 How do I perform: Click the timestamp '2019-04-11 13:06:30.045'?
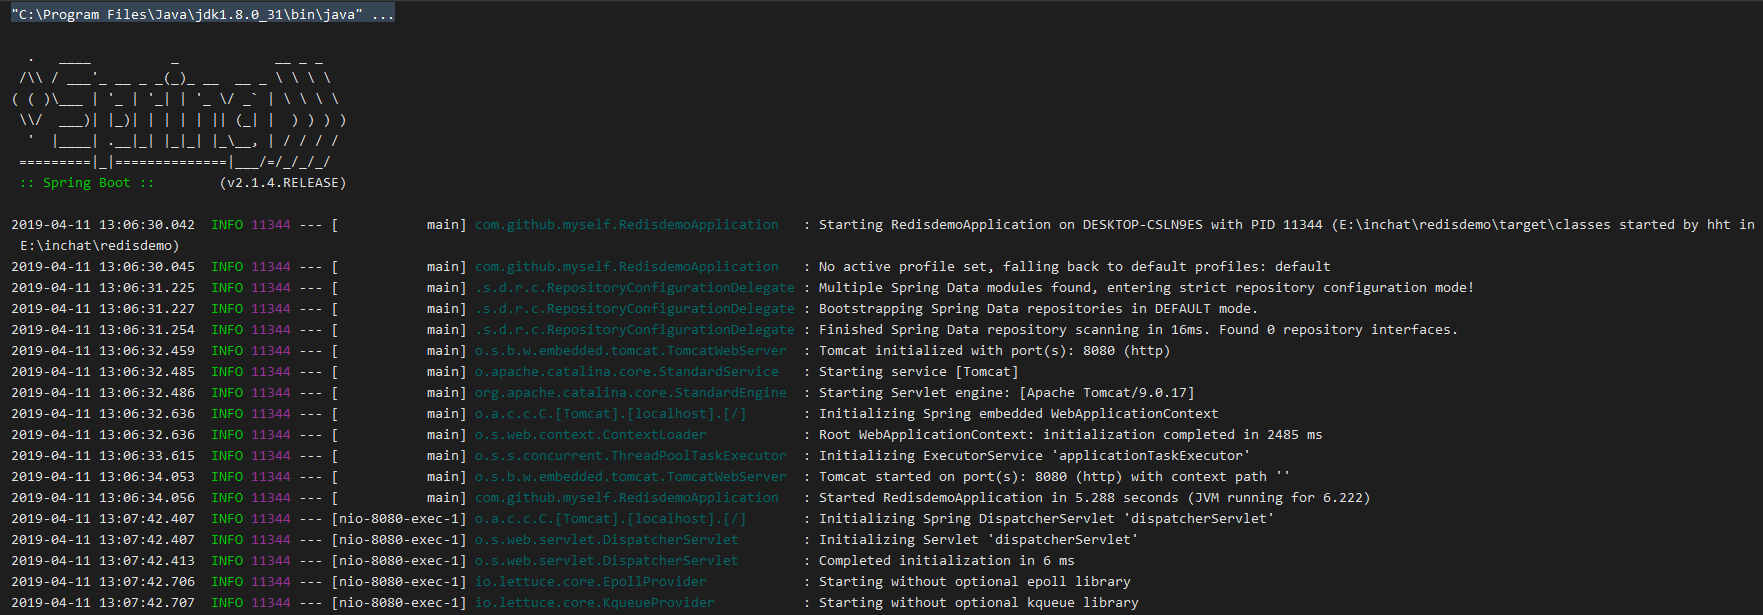coord(103,267)
